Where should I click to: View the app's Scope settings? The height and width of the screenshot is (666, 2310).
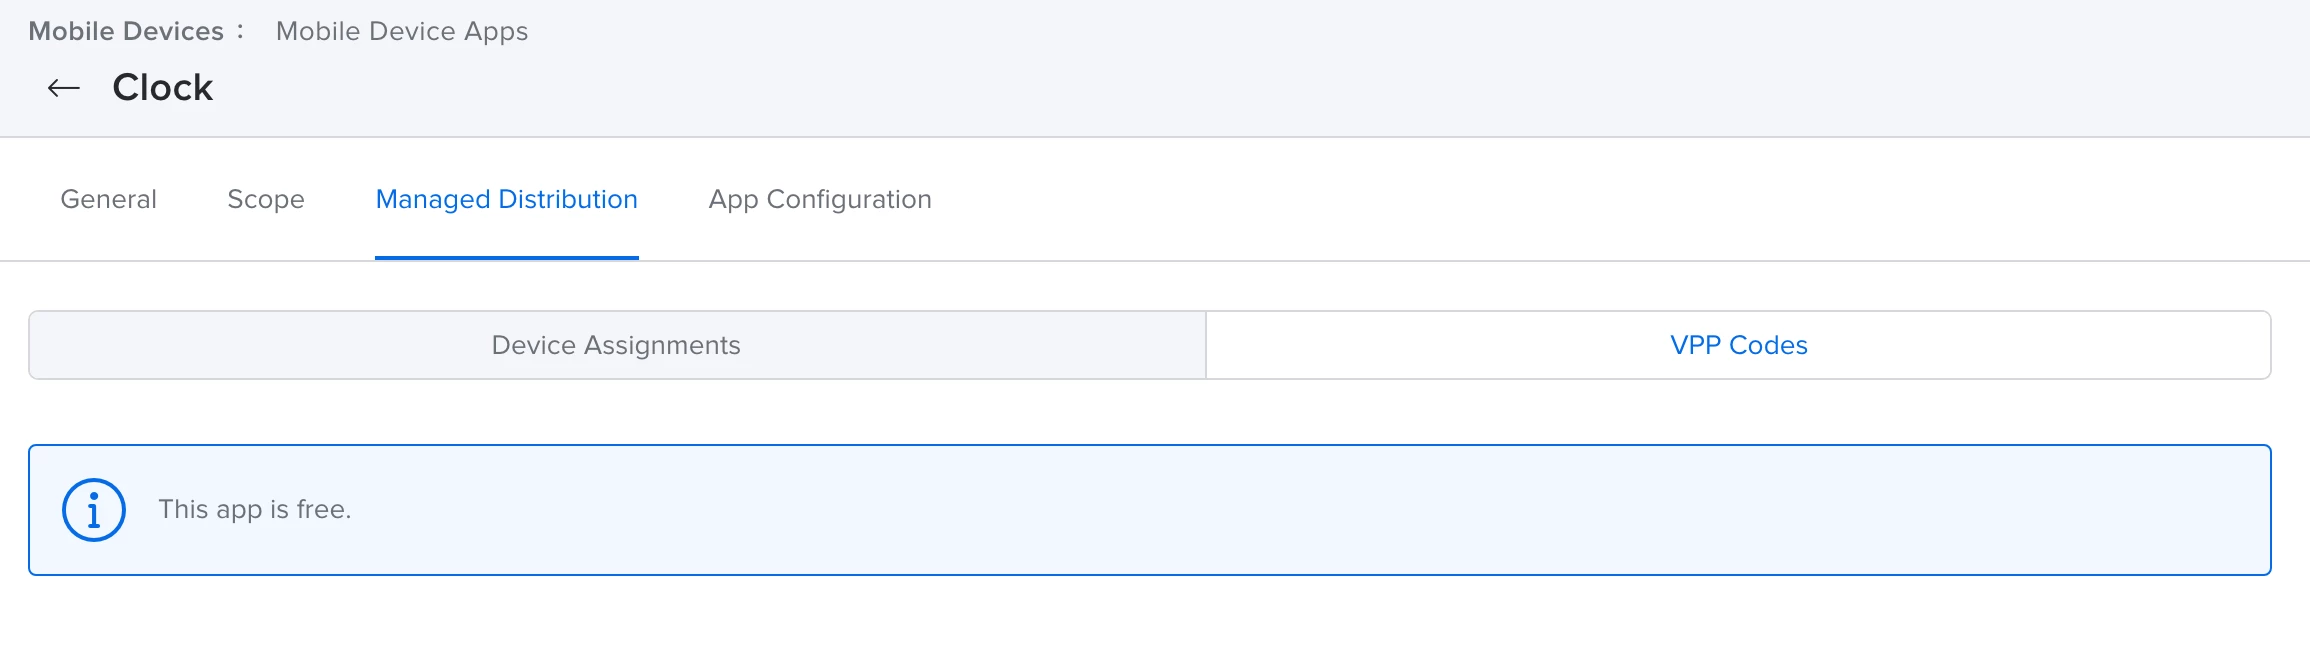click(266, 199)
